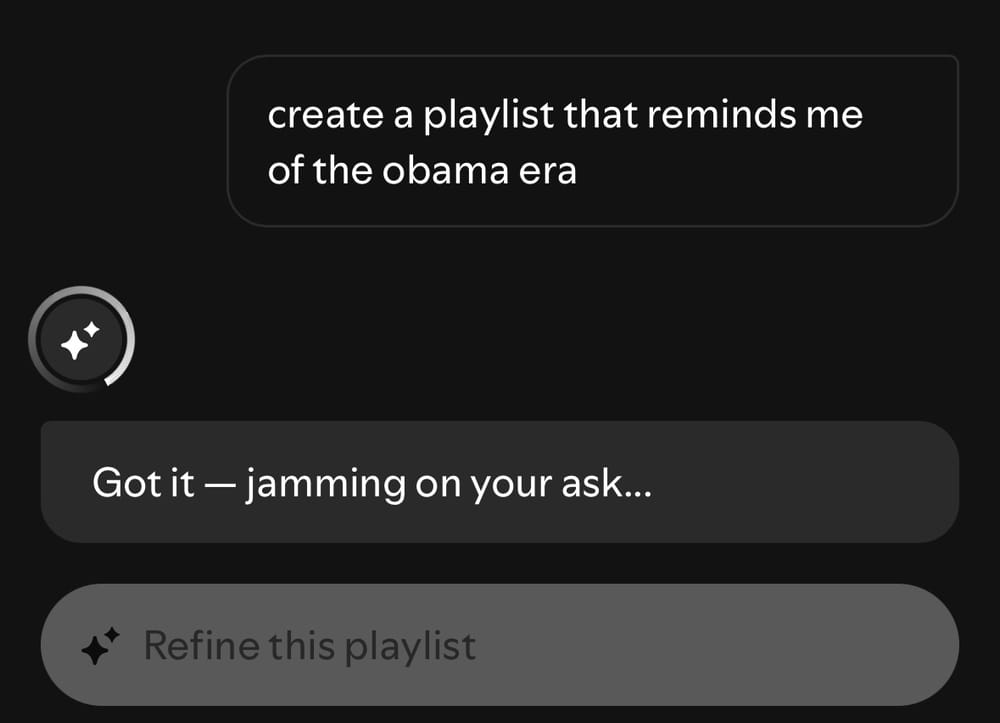Tap the glowing AI generation indicator circle
Screen dimensions: 1000x723
(82, 340)
